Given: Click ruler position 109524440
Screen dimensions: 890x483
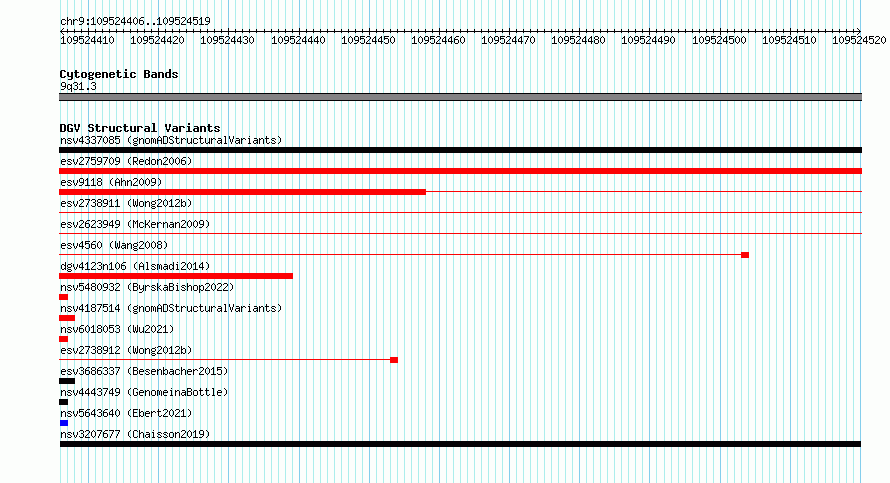Looking at the screenshot, I should pyautogui.click(x=298, y=41).
